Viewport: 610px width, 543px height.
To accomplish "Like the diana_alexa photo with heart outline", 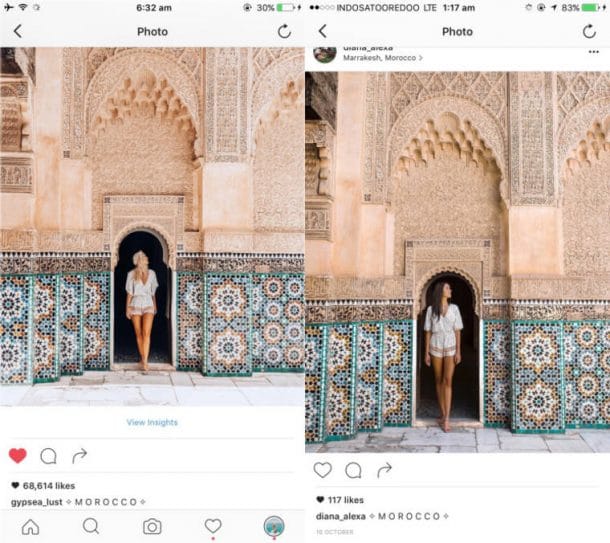I will coord(323,470).
